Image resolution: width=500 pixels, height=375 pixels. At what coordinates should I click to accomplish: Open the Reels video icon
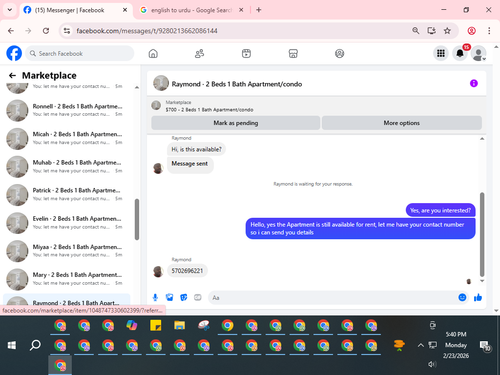click(x=246, y=53)
